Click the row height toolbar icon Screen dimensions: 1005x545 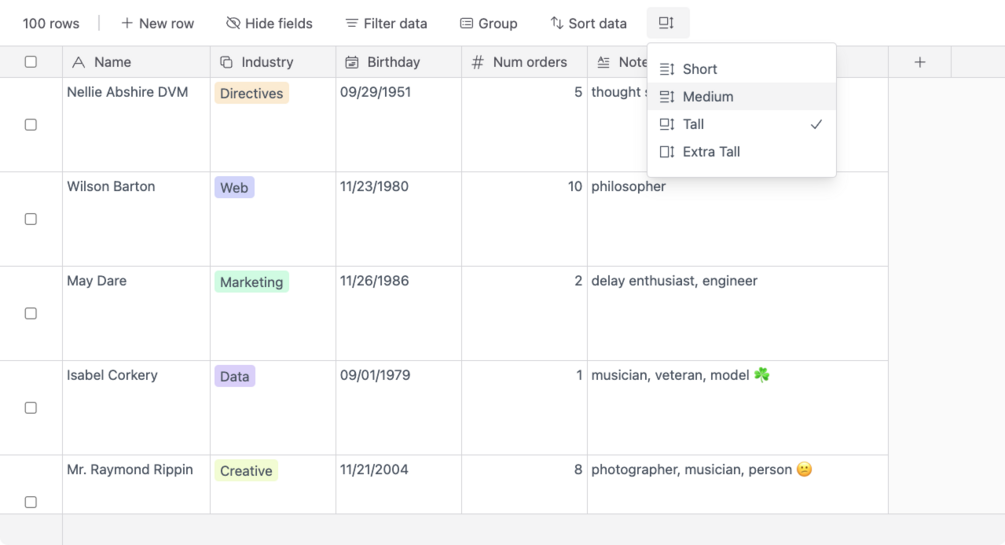tap(667, 23)
